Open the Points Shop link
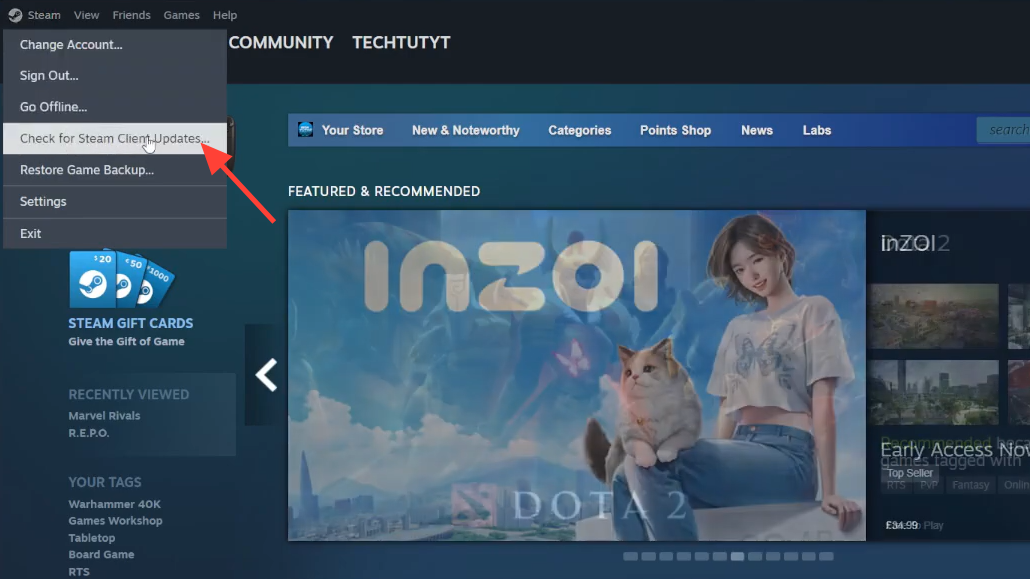Image resolution: width=1030 pixels, height=579 pixels. [x=675, y=130]
